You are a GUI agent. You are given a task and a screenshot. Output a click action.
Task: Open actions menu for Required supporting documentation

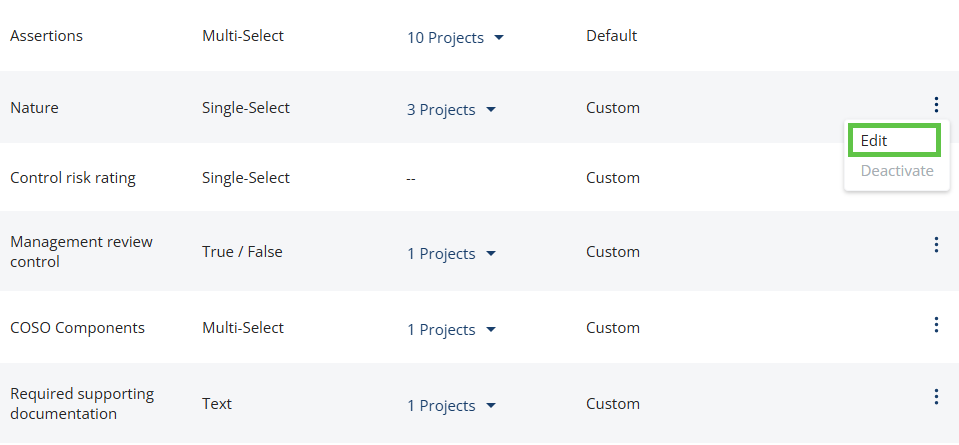(936, 397)
